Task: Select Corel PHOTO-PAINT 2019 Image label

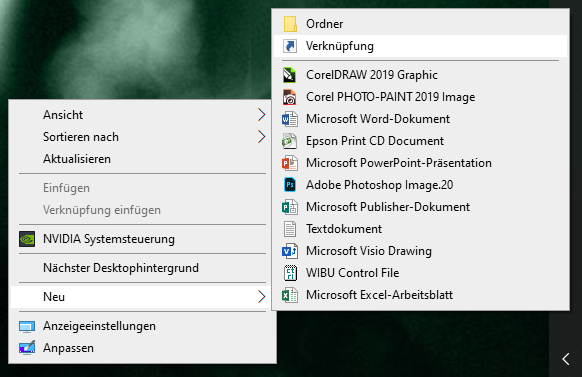Action: pyautogui.click(x=390, y=97)
